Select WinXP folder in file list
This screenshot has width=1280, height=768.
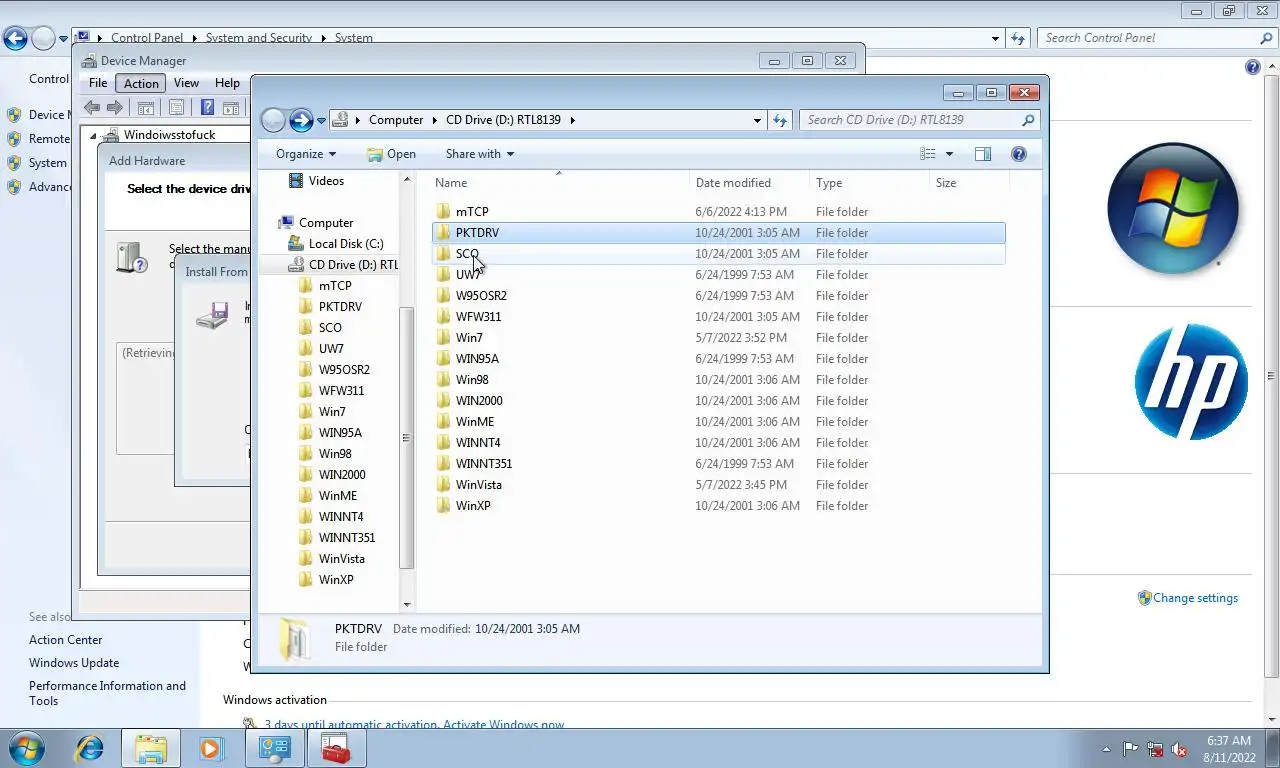[718, 506]
